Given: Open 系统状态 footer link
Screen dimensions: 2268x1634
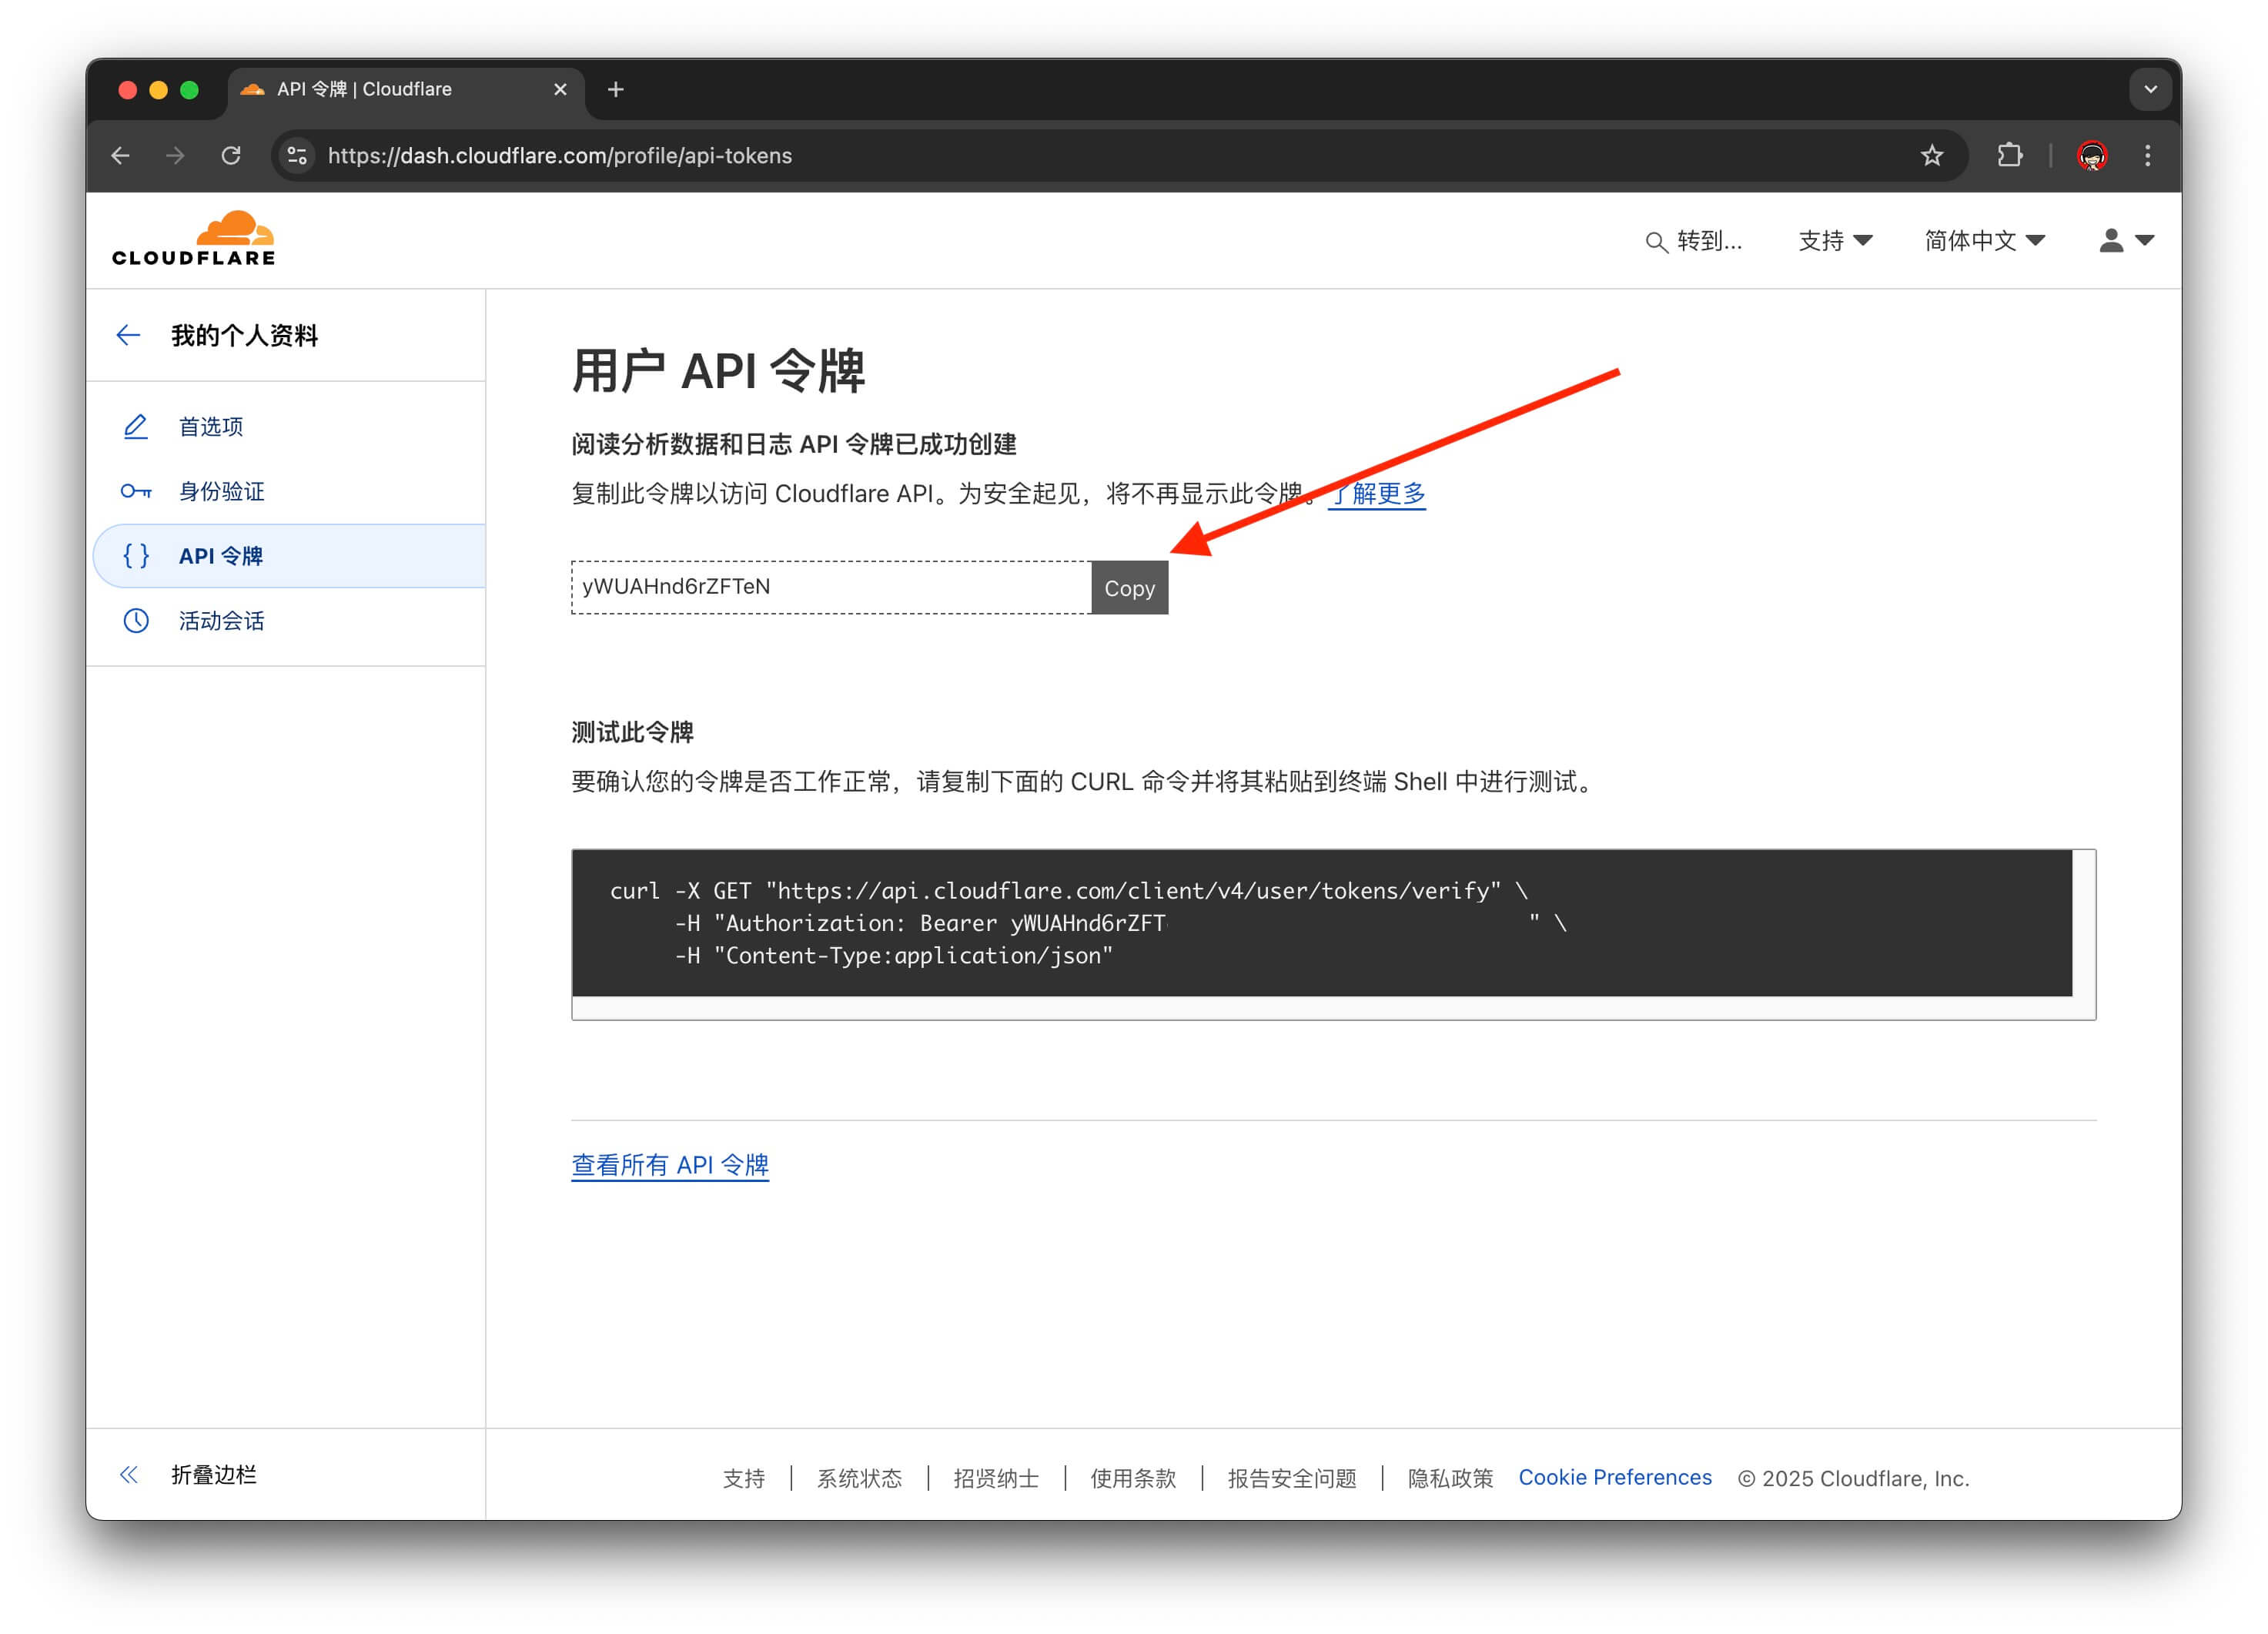Looking at the screenshot, I should coord(859,1479).
